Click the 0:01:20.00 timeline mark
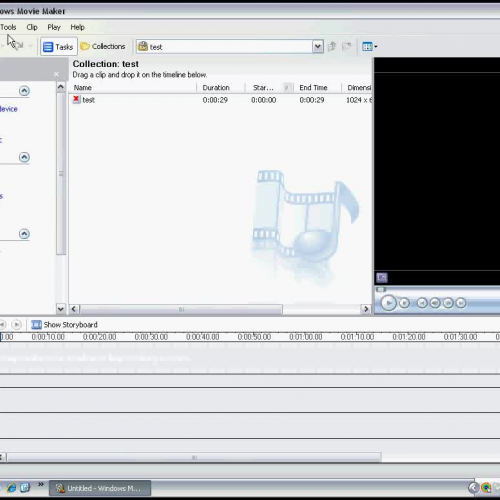The width and height of the screenshot is (500, 500). point(409,337)
